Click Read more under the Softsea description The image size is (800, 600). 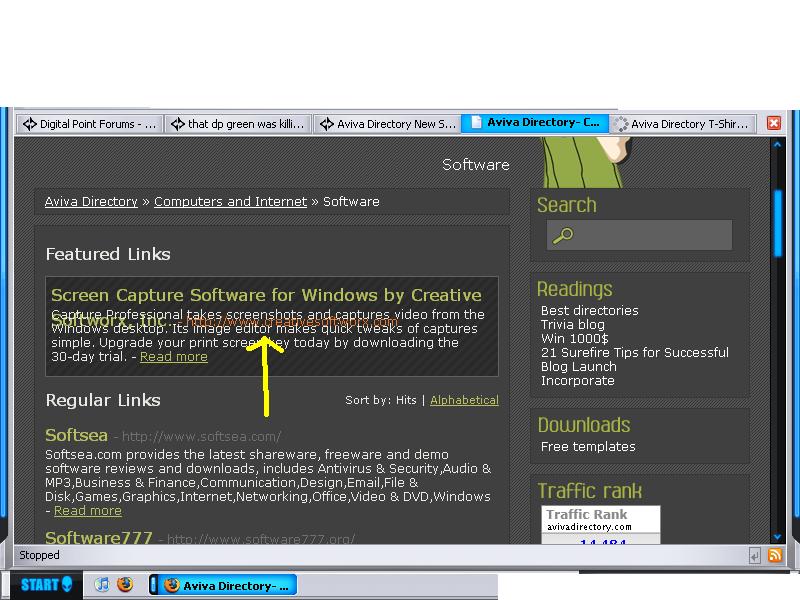[88, 511]
